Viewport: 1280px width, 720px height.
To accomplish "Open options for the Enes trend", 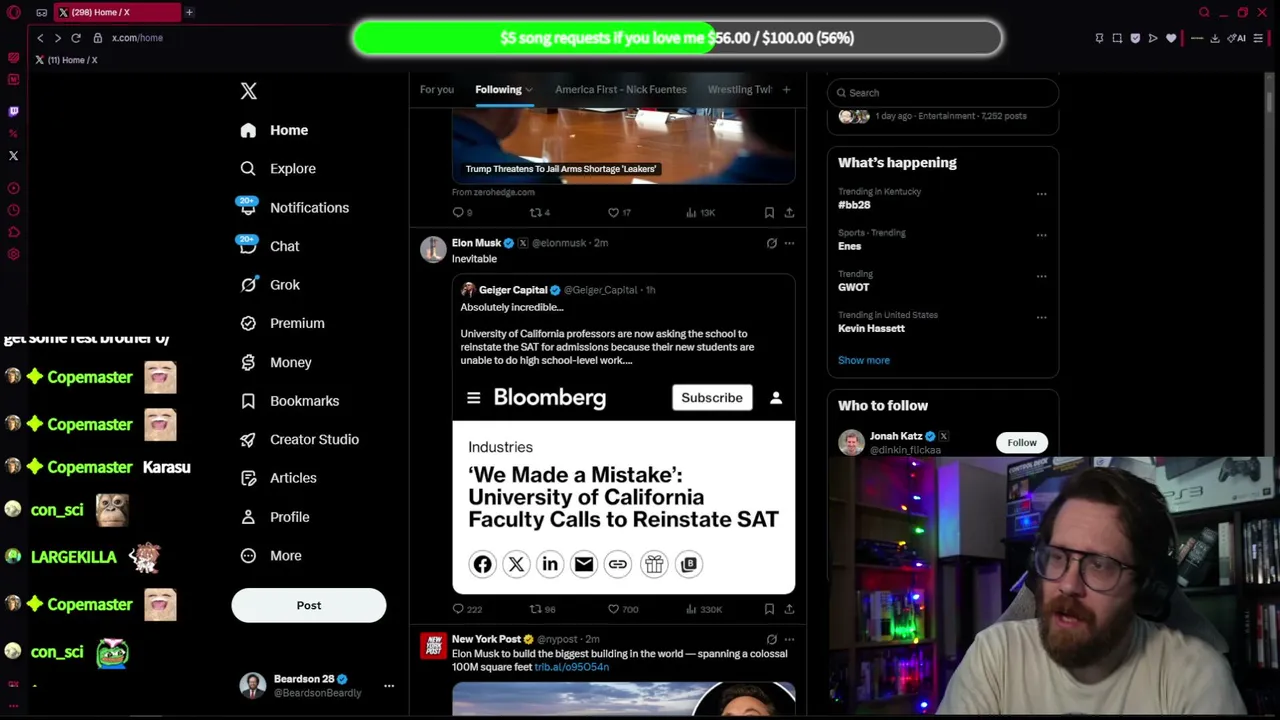I will pyautogui.click(x=1041, y=235).
